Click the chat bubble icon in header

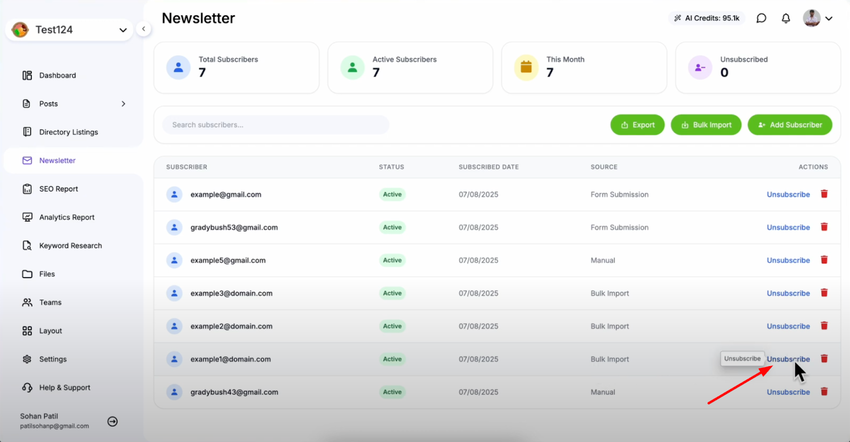761,18
